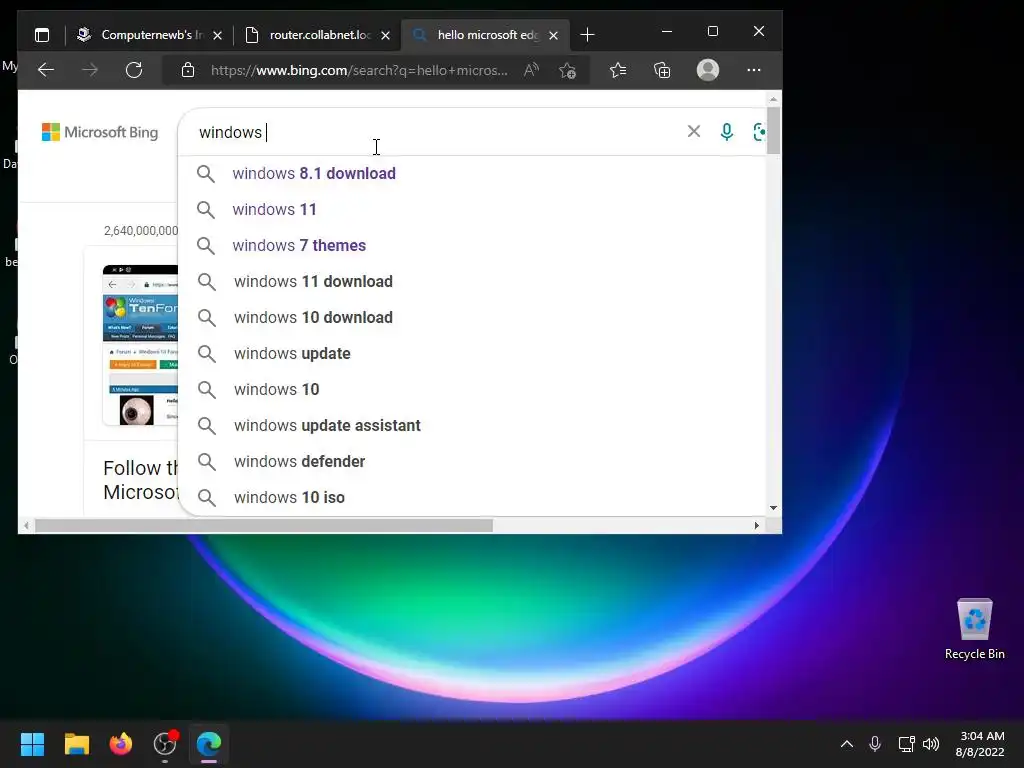Click horizontal scroll left arrow
Image resolution: width=1024 pixels, height=768 pixels.
pyautogui.click(x=26, y=525)
